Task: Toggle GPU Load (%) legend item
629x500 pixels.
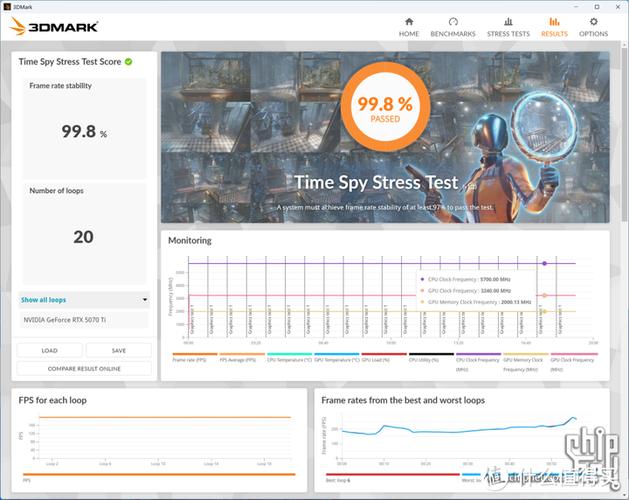Action: tap(384, 357)
